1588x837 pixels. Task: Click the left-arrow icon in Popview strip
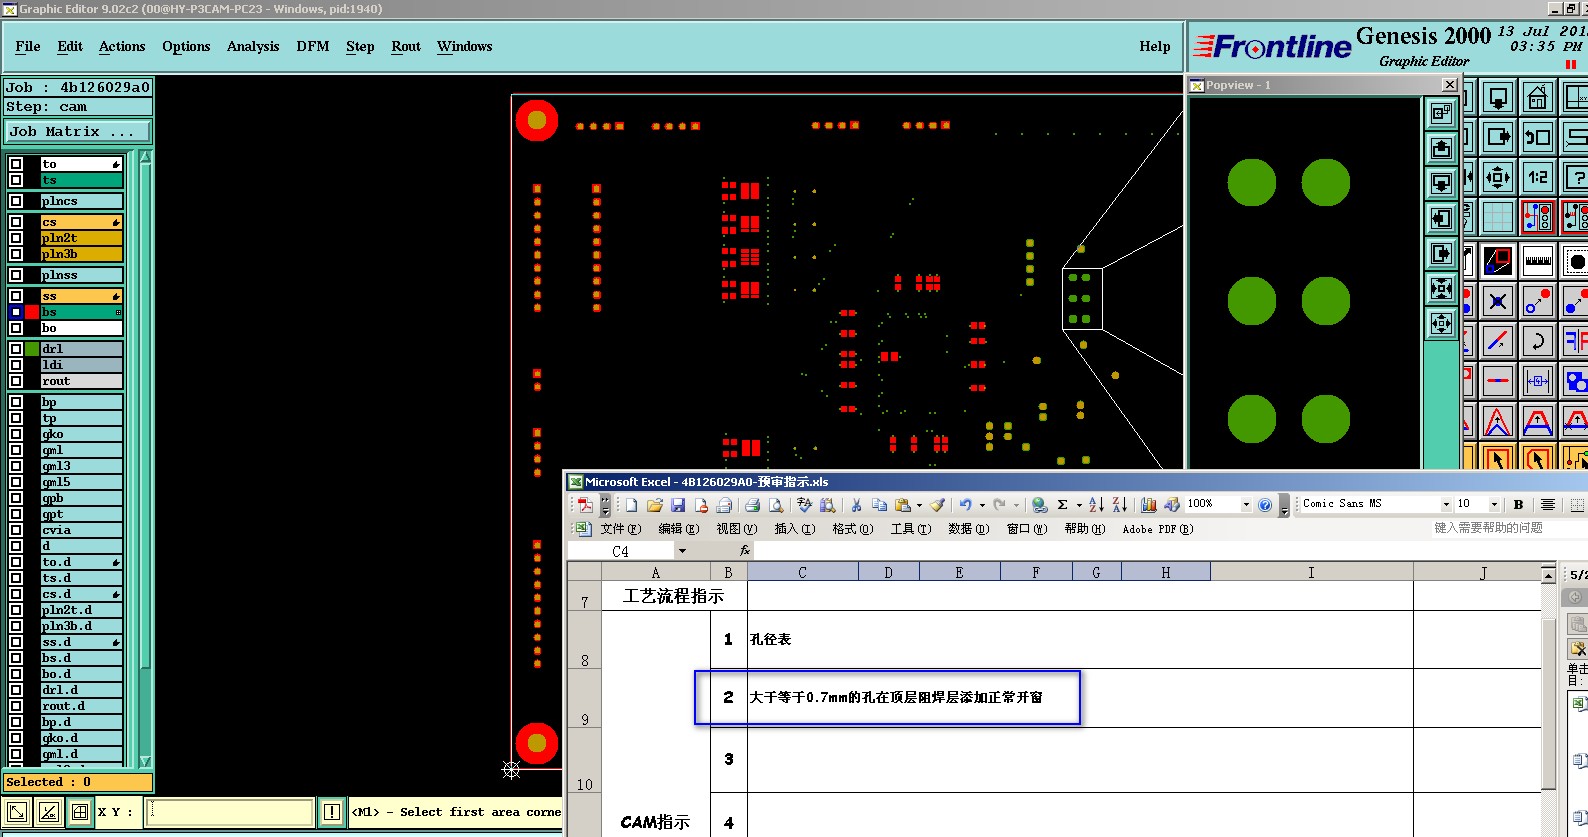(1441, 218)
